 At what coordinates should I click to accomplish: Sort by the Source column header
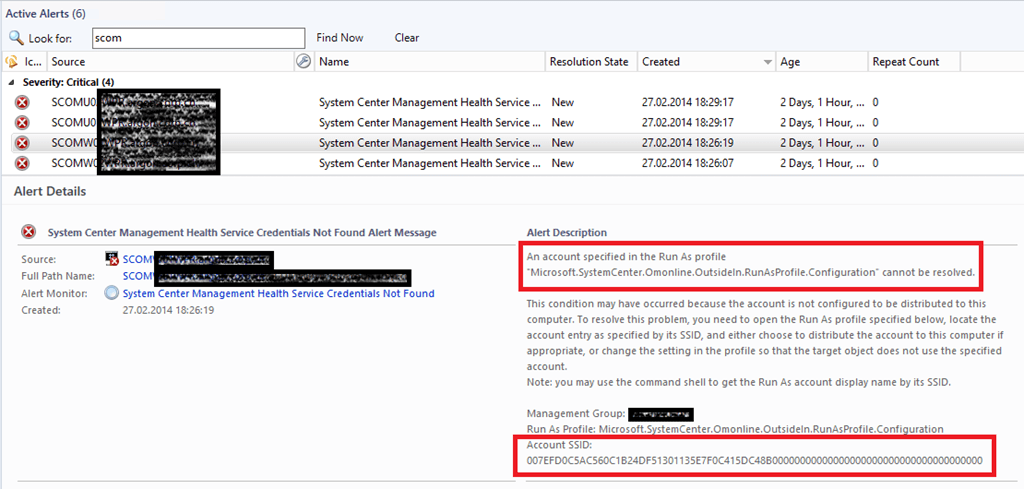pos(170,62)
